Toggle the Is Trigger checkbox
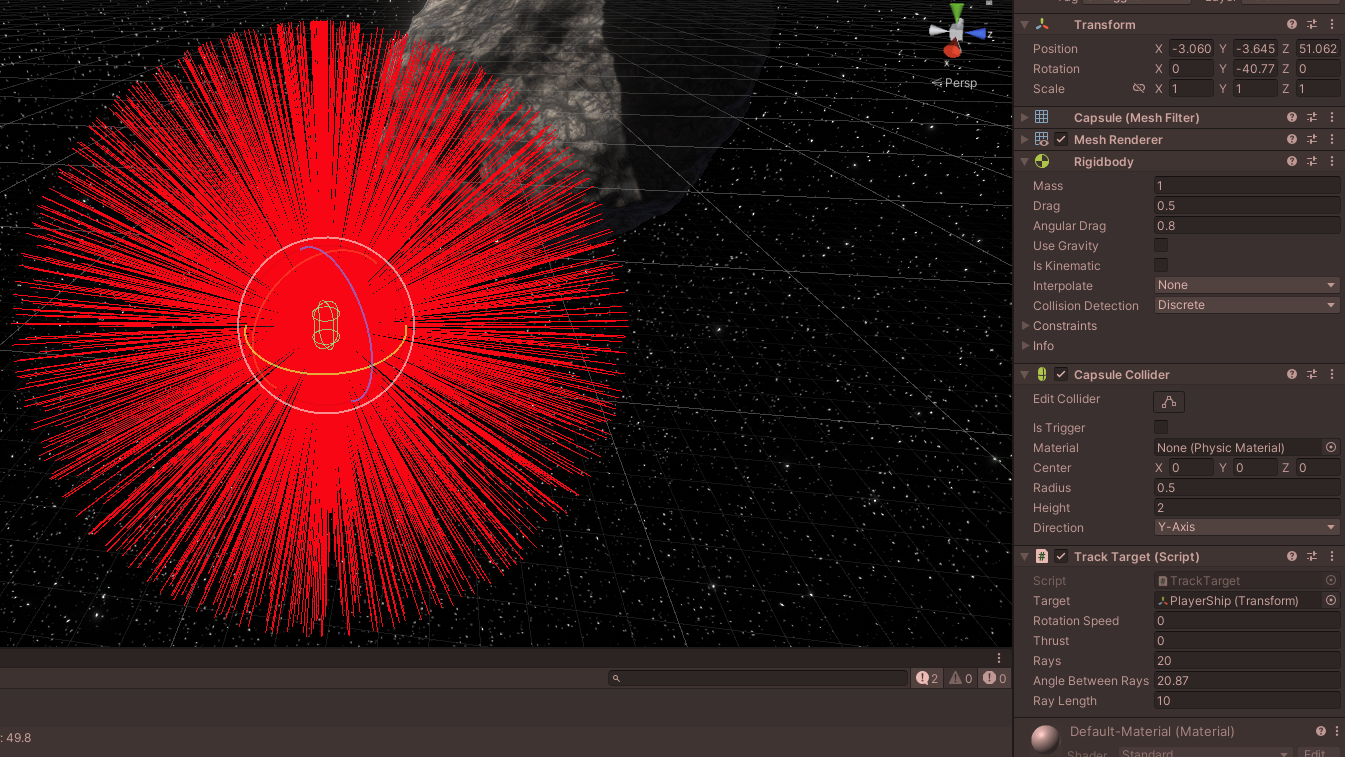Viewport: 1345px width, 757px height. click(x=1161, y=428)
